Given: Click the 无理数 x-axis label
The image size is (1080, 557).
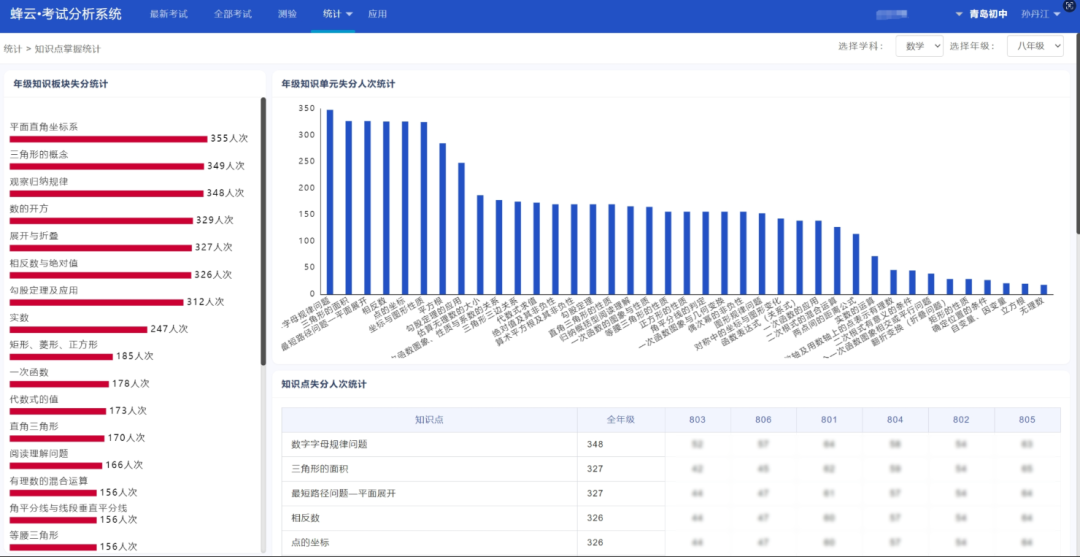Looking at the screenshot, I should pyautogui.click(x=1032, y=306).
